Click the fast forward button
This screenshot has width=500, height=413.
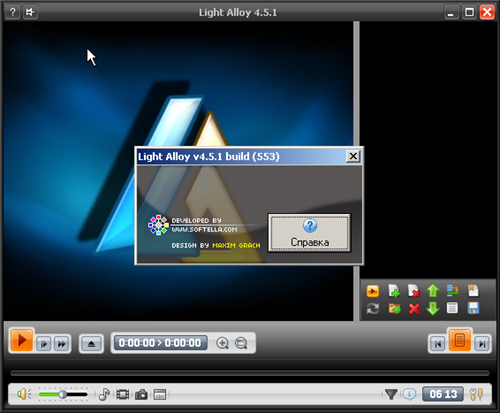point(61,344)
